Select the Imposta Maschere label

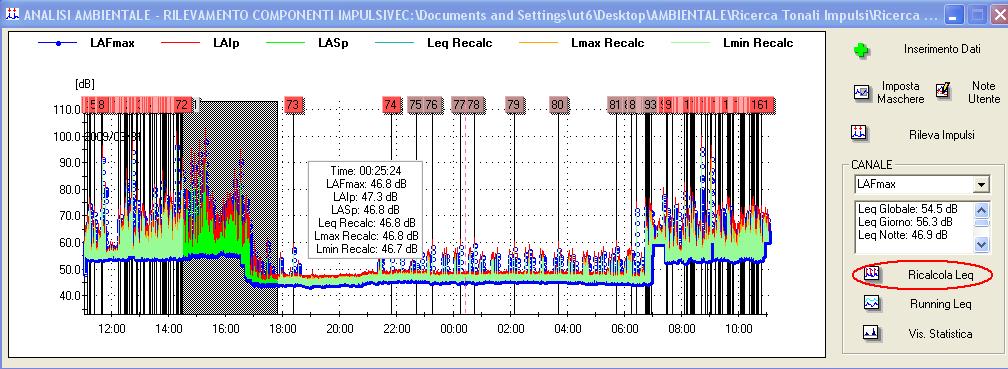pyautogui.click(x=901, y=93)
